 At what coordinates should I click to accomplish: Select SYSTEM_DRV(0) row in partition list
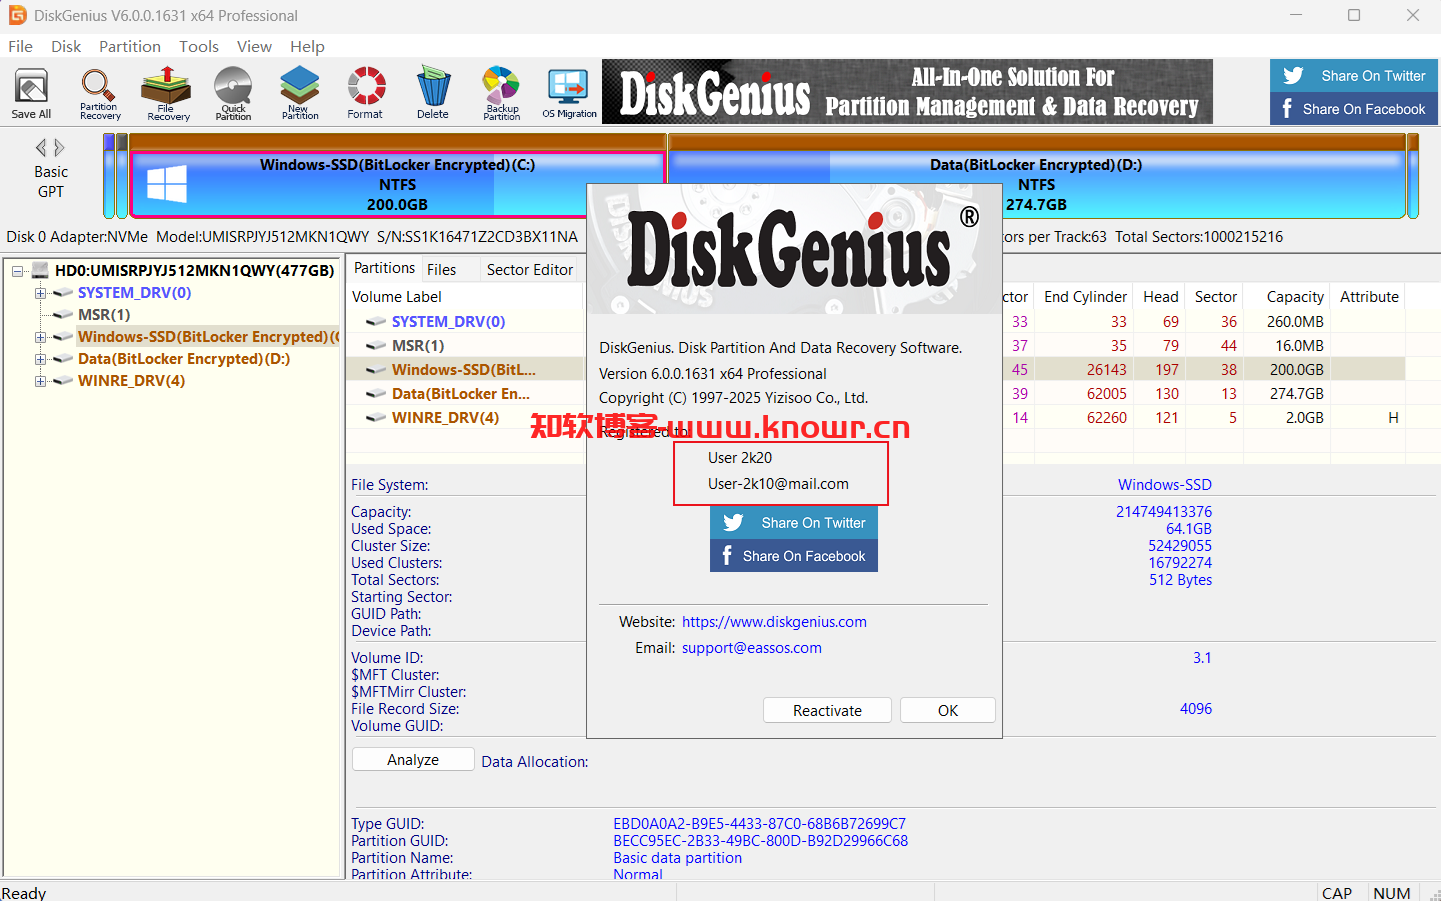448,321
